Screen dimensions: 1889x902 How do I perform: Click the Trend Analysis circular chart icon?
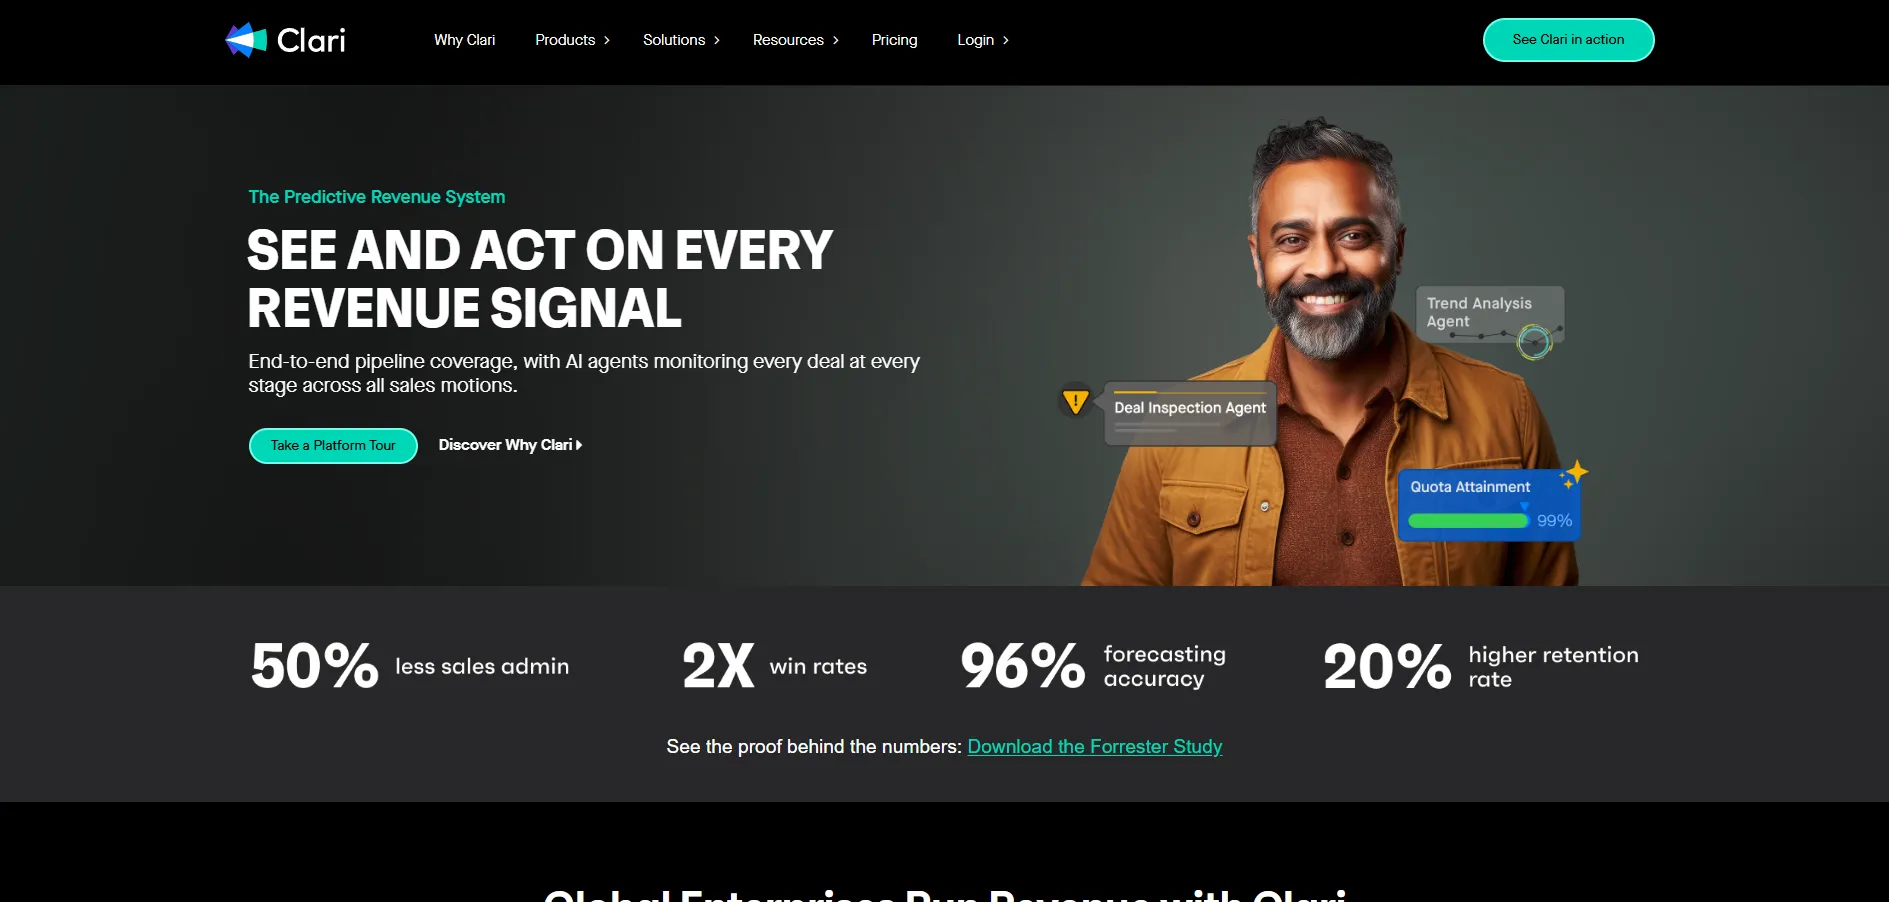point(1534,342)
